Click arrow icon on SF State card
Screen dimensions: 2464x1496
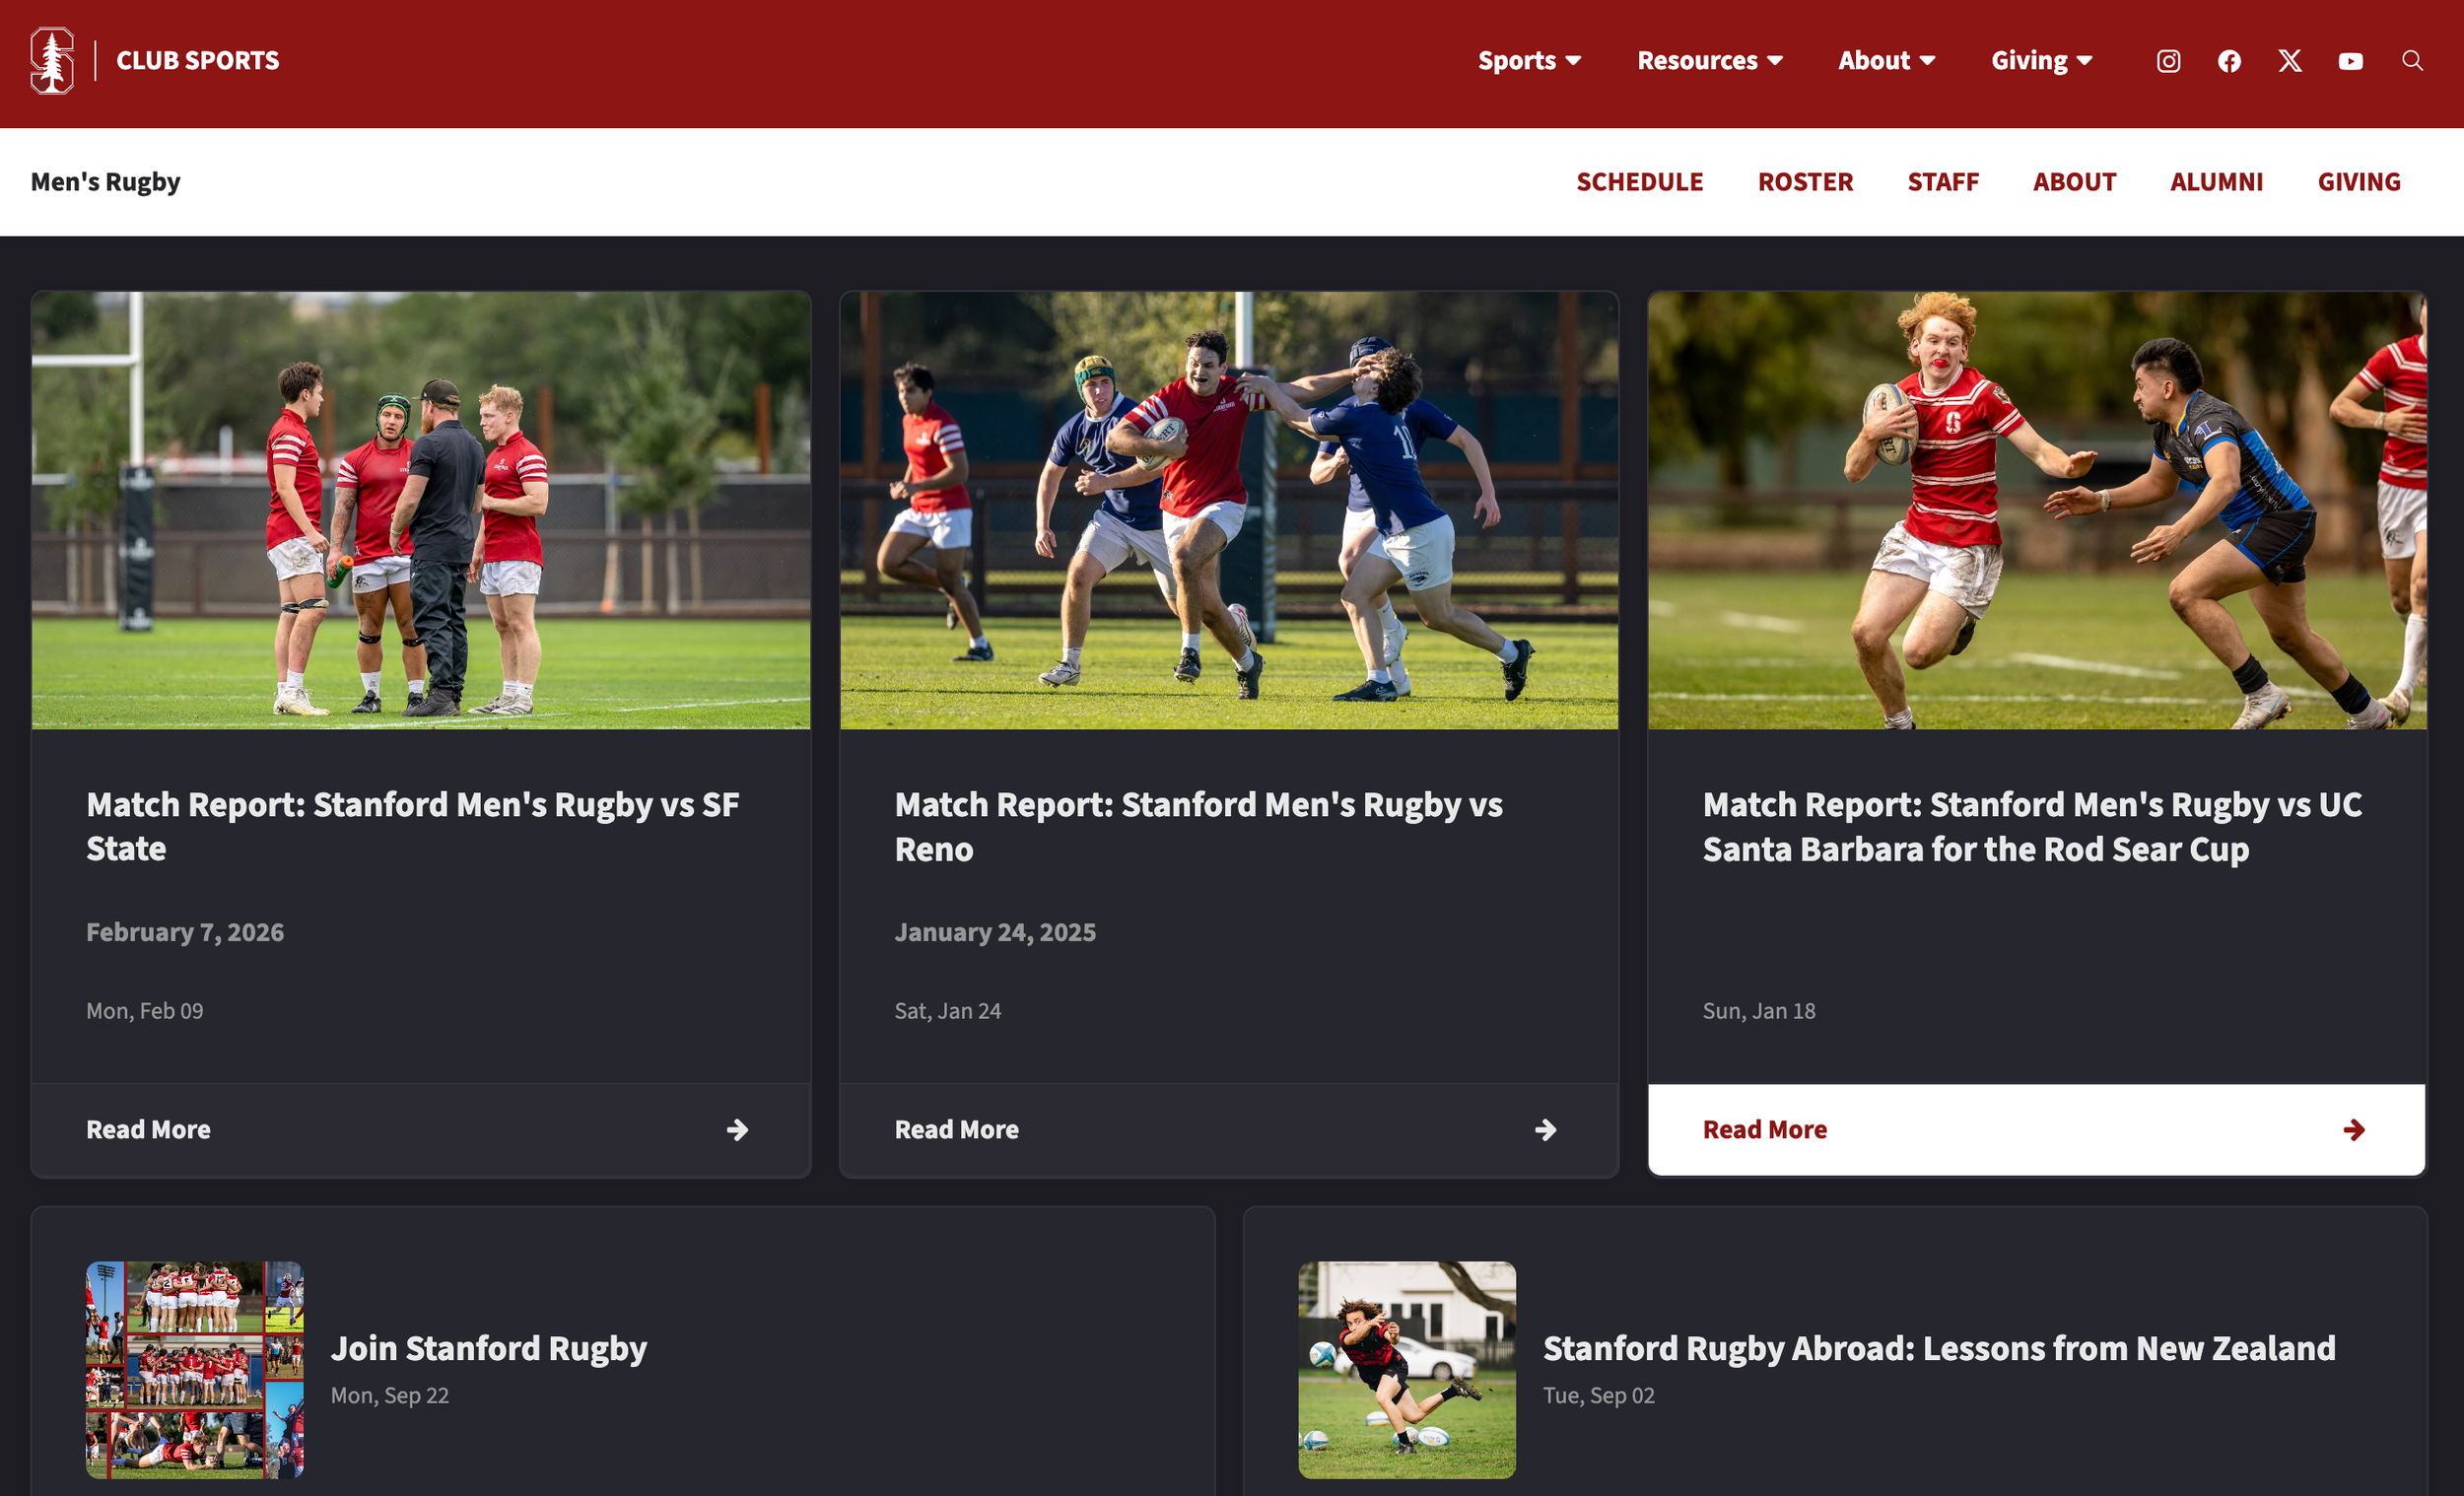(x=737, y=1130)
